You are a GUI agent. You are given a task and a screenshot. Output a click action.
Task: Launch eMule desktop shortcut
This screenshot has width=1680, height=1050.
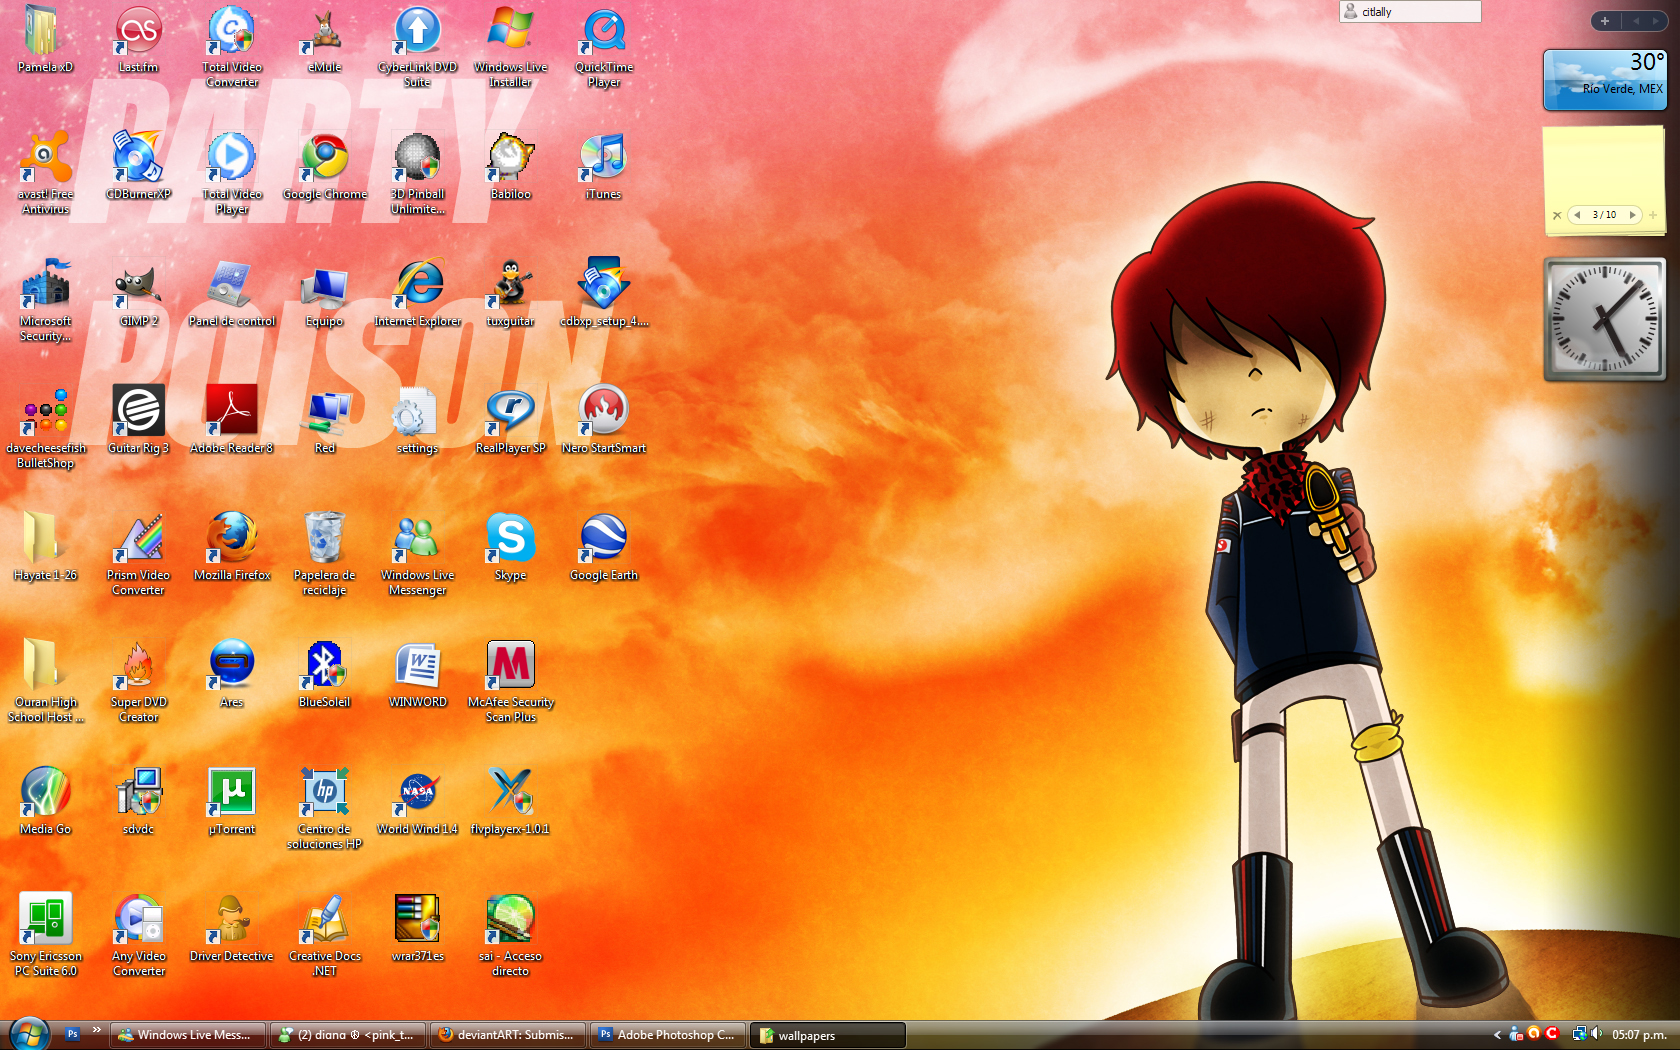click(x=324, y=39)
